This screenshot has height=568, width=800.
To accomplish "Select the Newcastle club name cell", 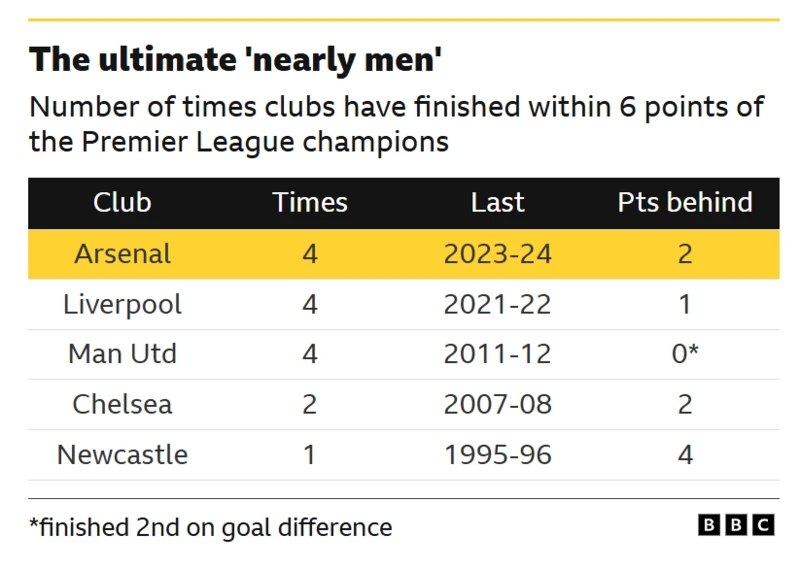I will [122, 455].
